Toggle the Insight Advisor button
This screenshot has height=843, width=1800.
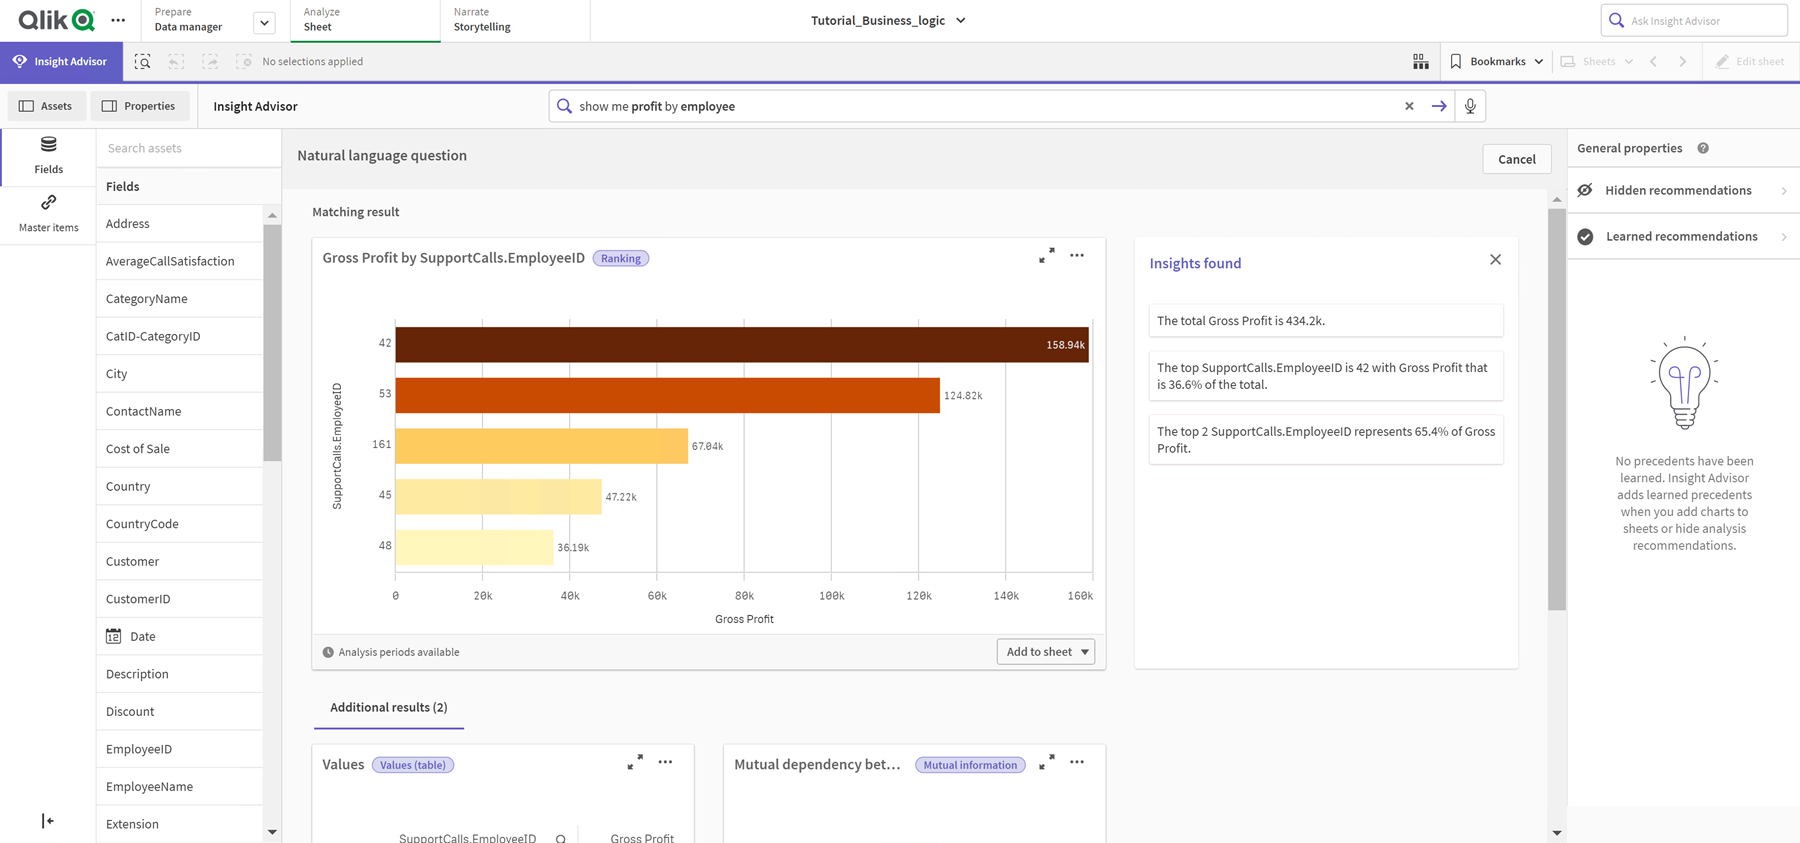[61, 62]
